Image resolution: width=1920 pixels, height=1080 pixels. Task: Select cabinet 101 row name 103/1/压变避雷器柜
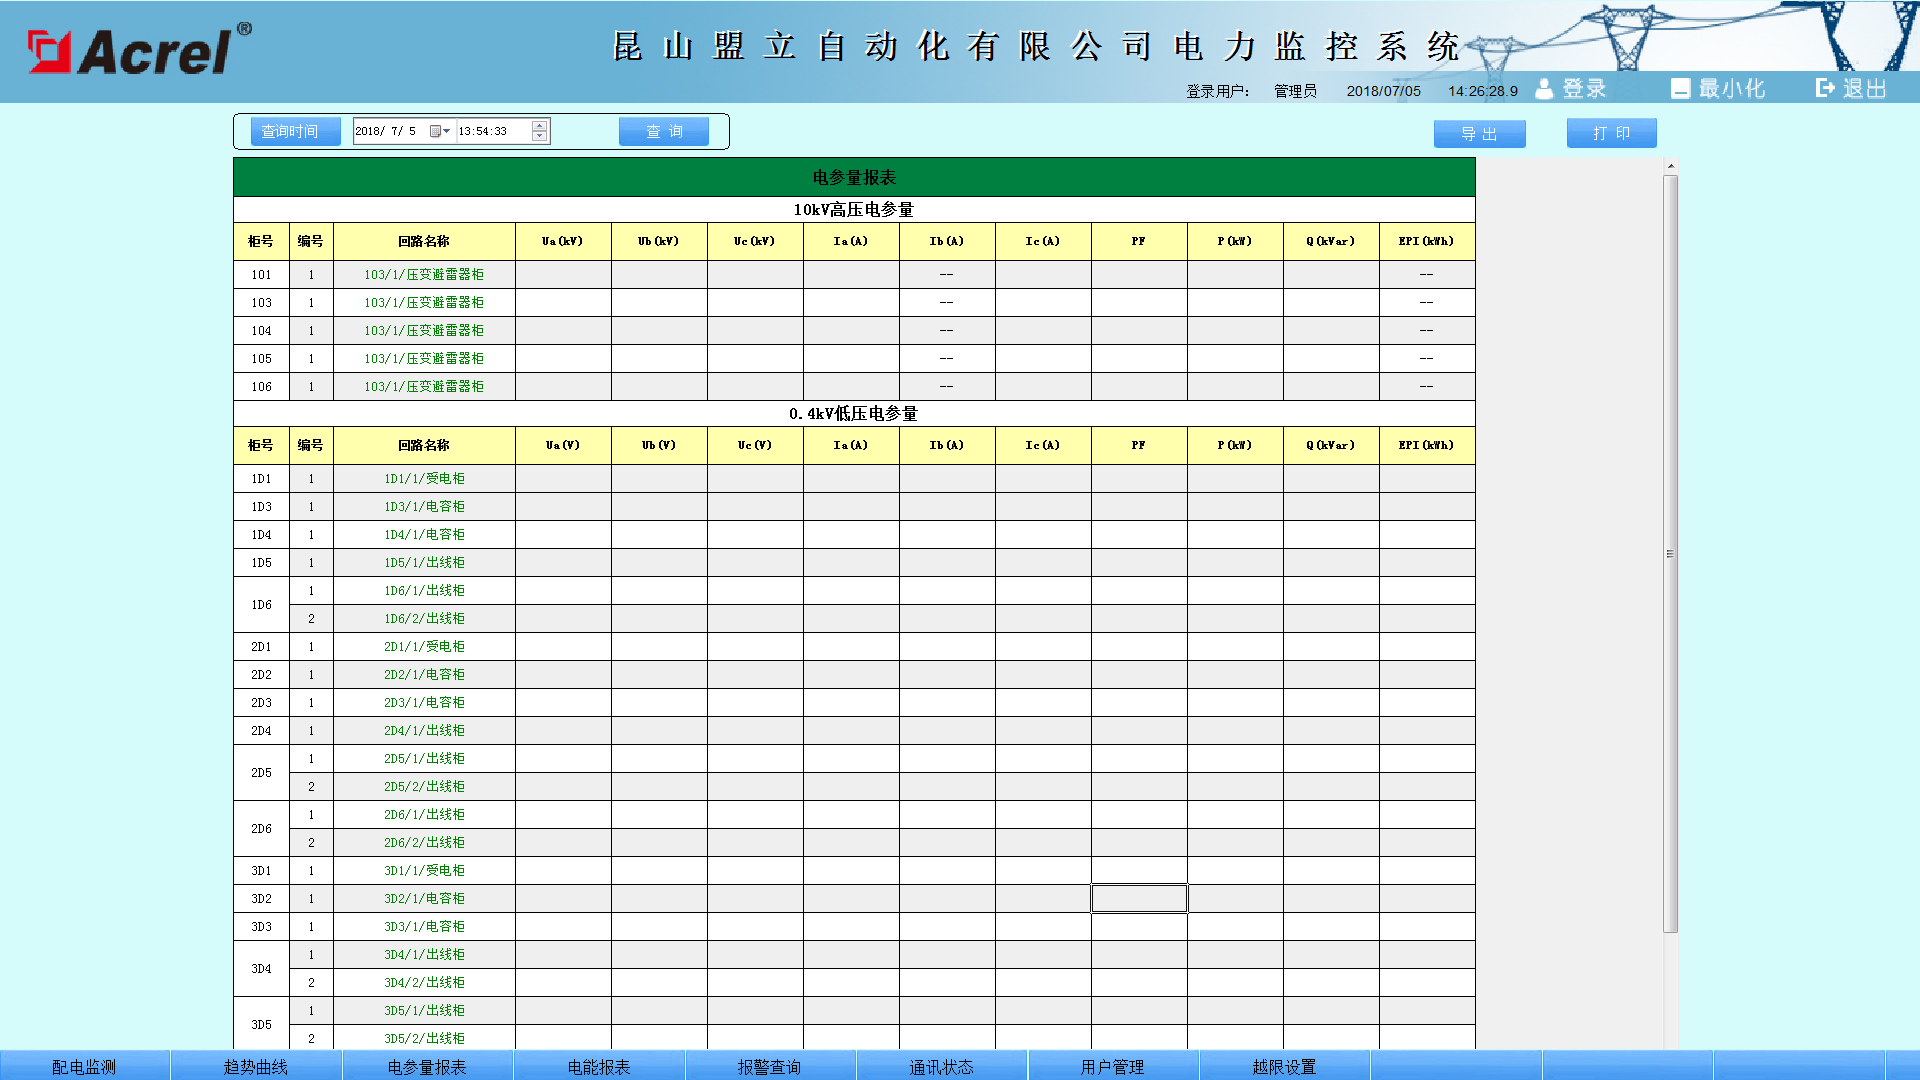pos(424,274)
